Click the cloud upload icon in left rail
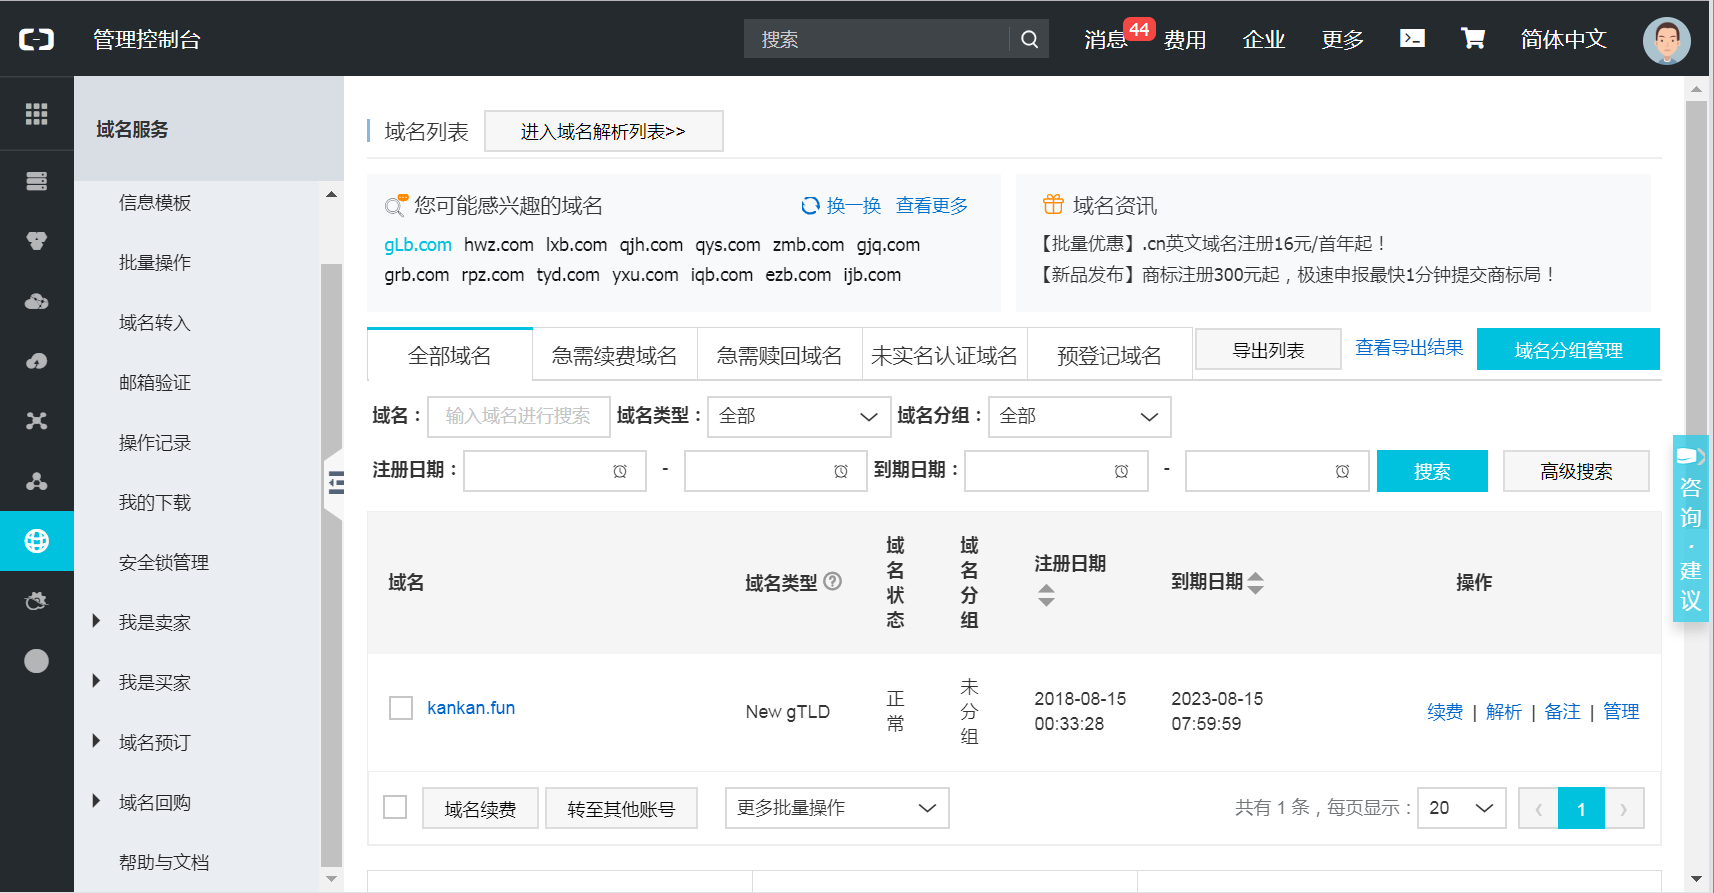 [x=37, y=361]
